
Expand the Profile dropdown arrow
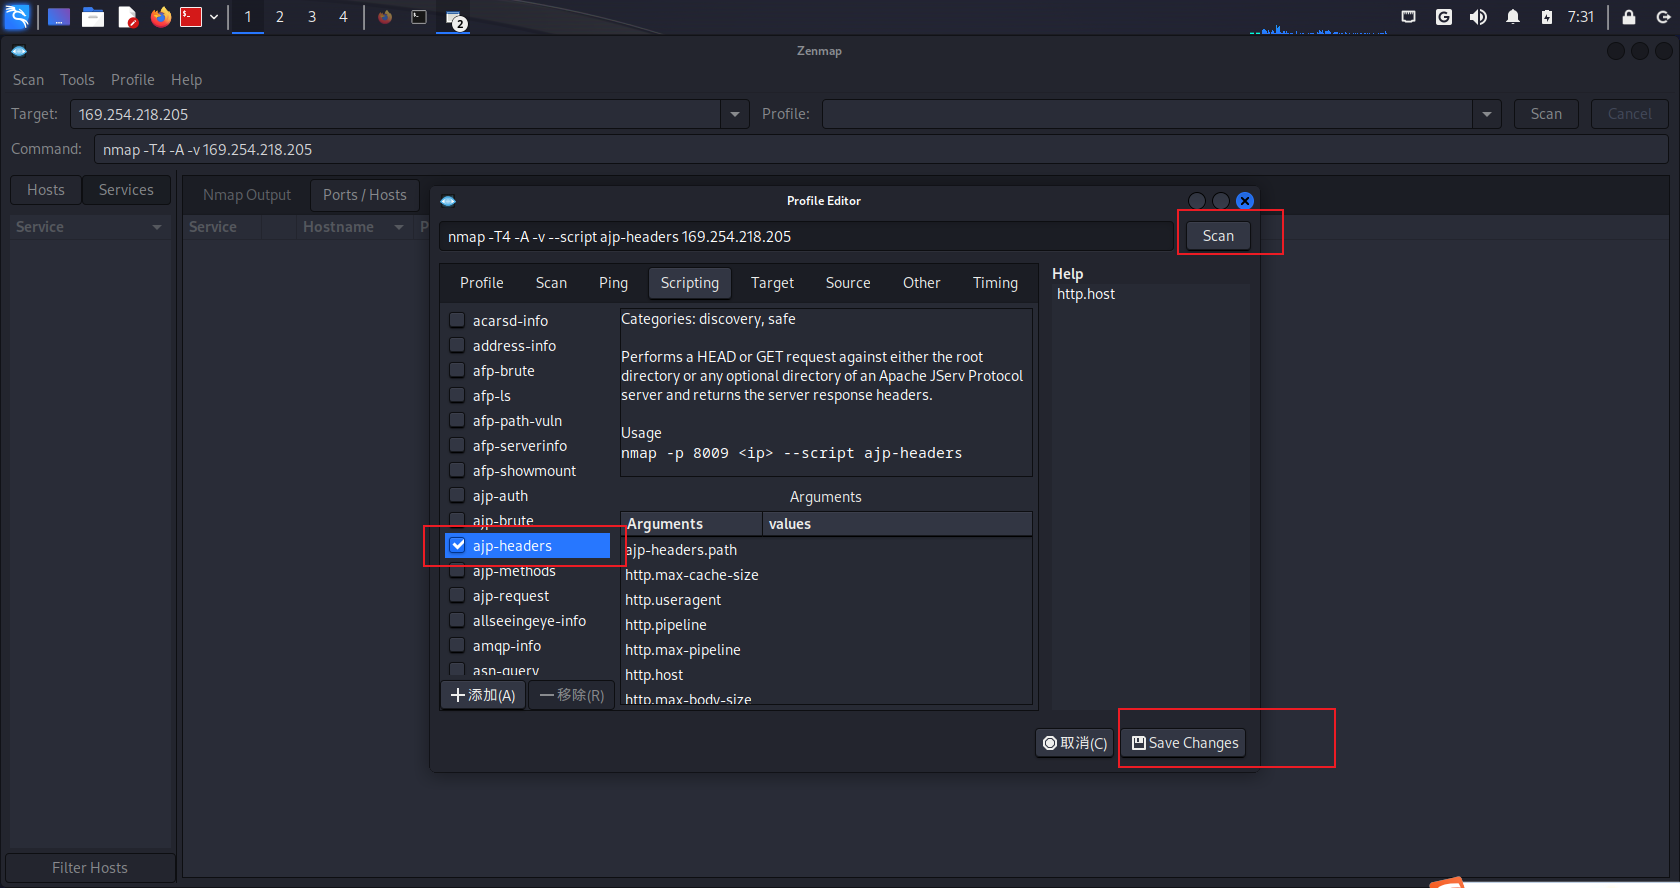click(x=1487, y=114)
